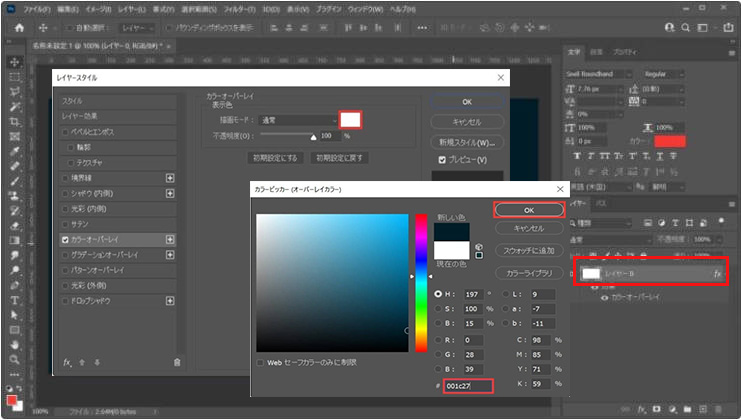Uncheck the カラーオーバーレイ checkbox

point(66,240)
